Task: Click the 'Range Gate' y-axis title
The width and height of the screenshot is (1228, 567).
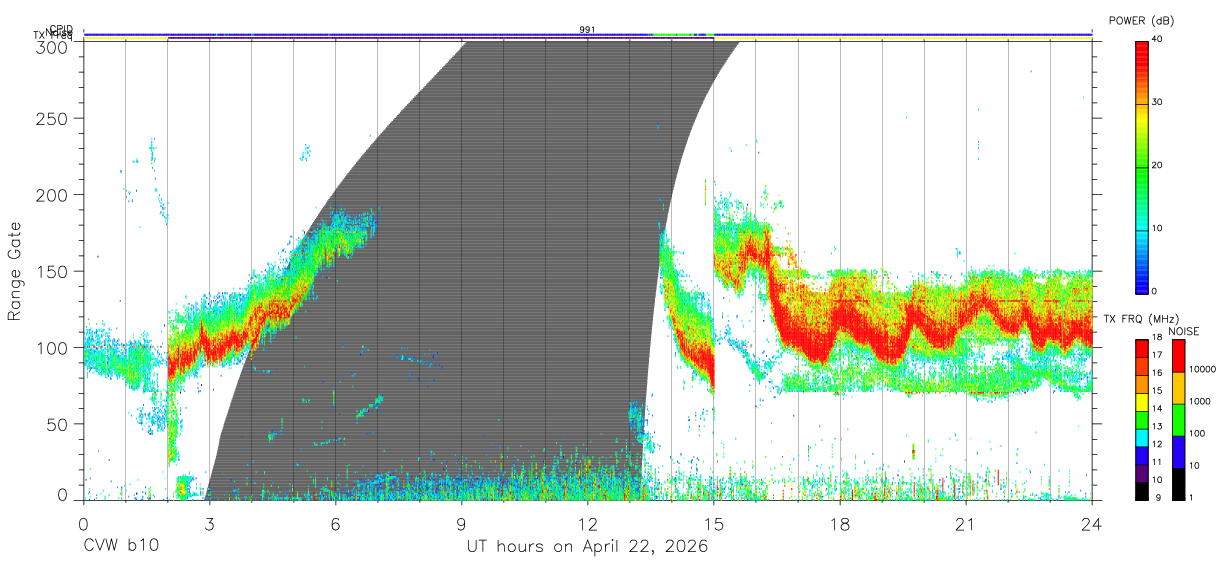Action: [16, 272]
